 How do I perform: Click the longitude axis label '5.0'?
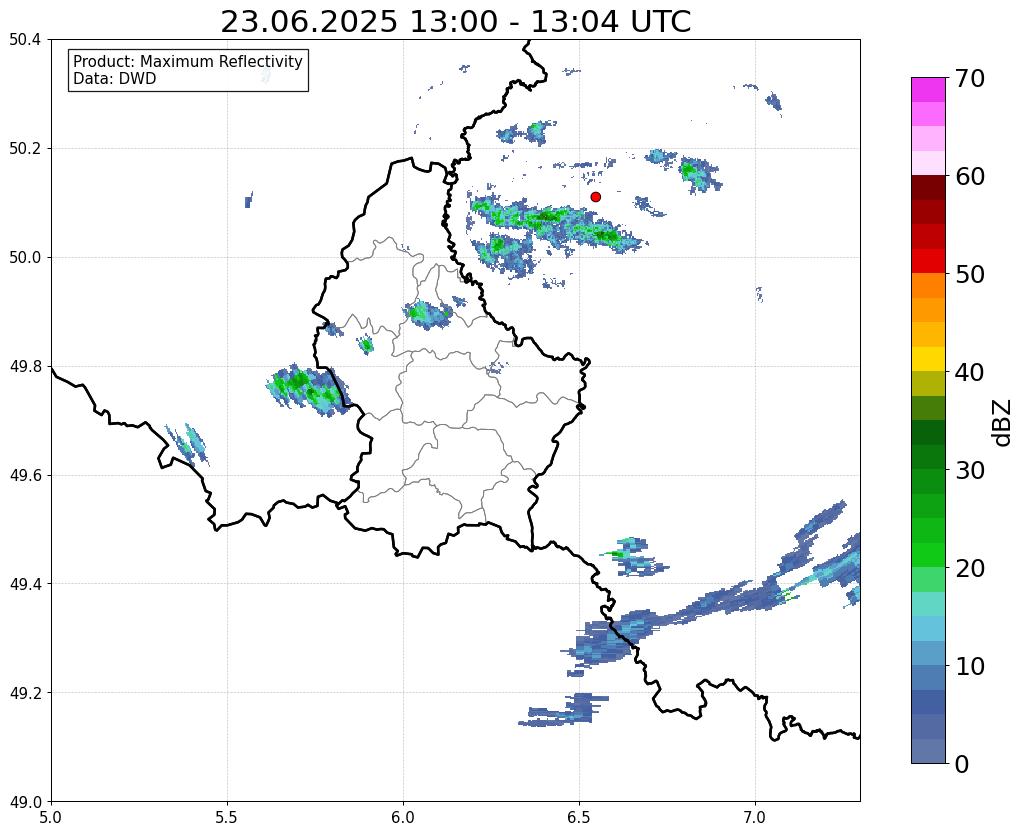tap(51, 818)
